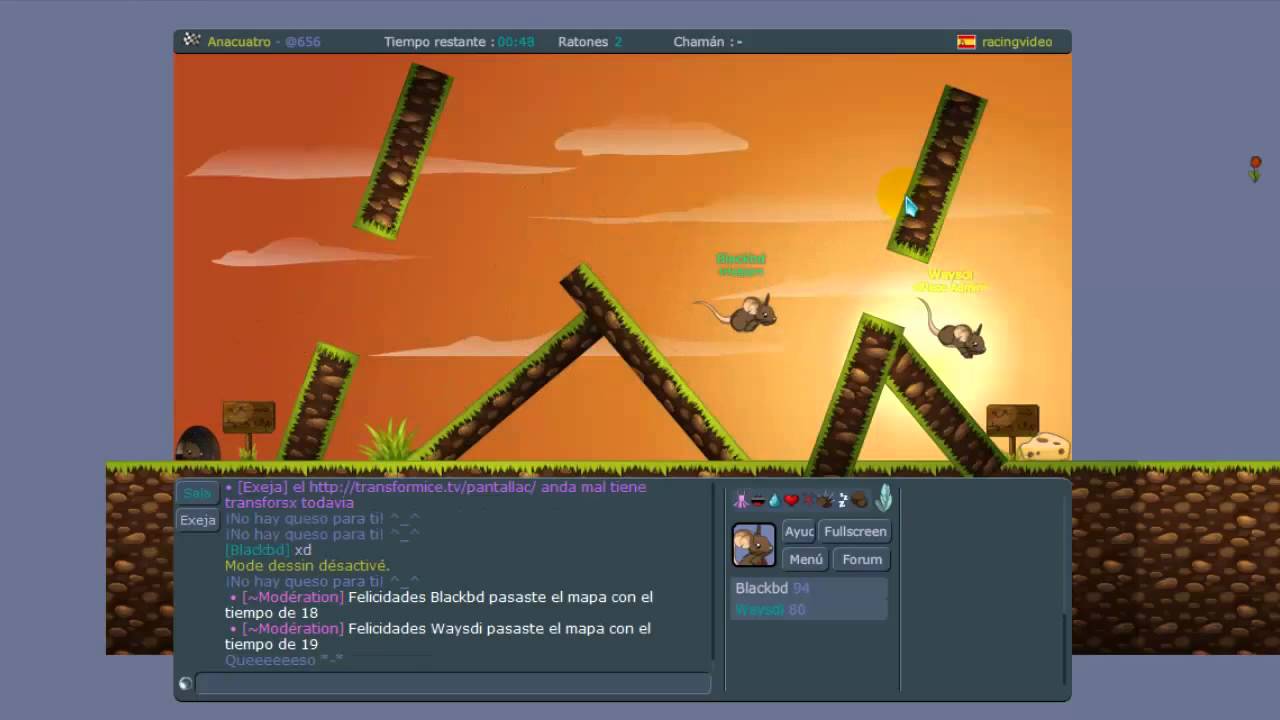Screen dimensions: 1280x720
Task: Select Blackbd in the player list
Action: [x=808, y=588]
